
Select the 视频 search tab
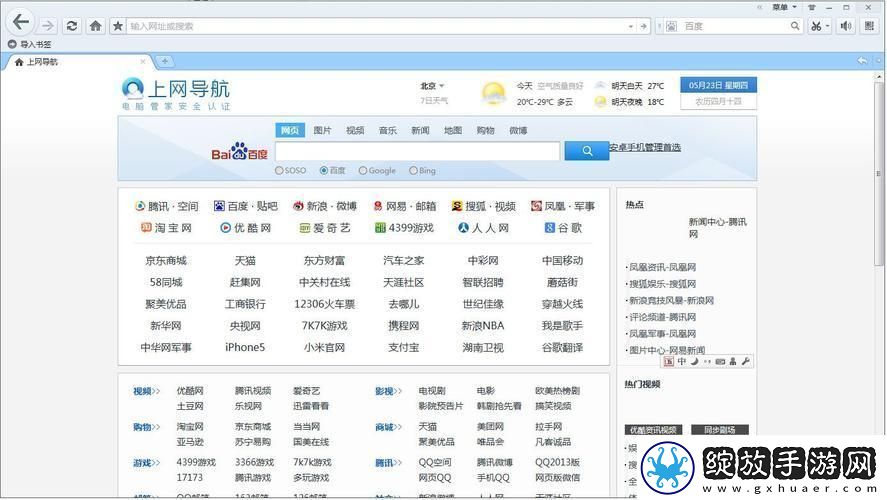click(x=355, y=131)
